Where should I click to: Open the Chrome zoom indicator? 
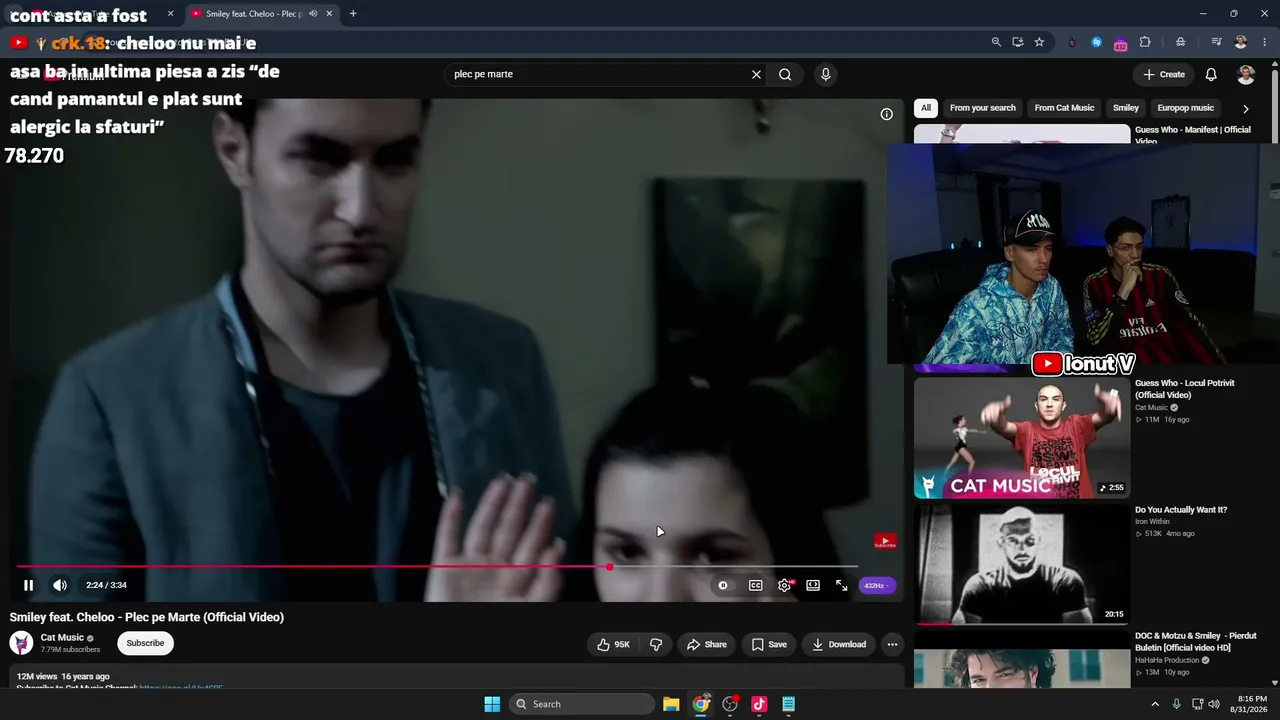point(996,42)
